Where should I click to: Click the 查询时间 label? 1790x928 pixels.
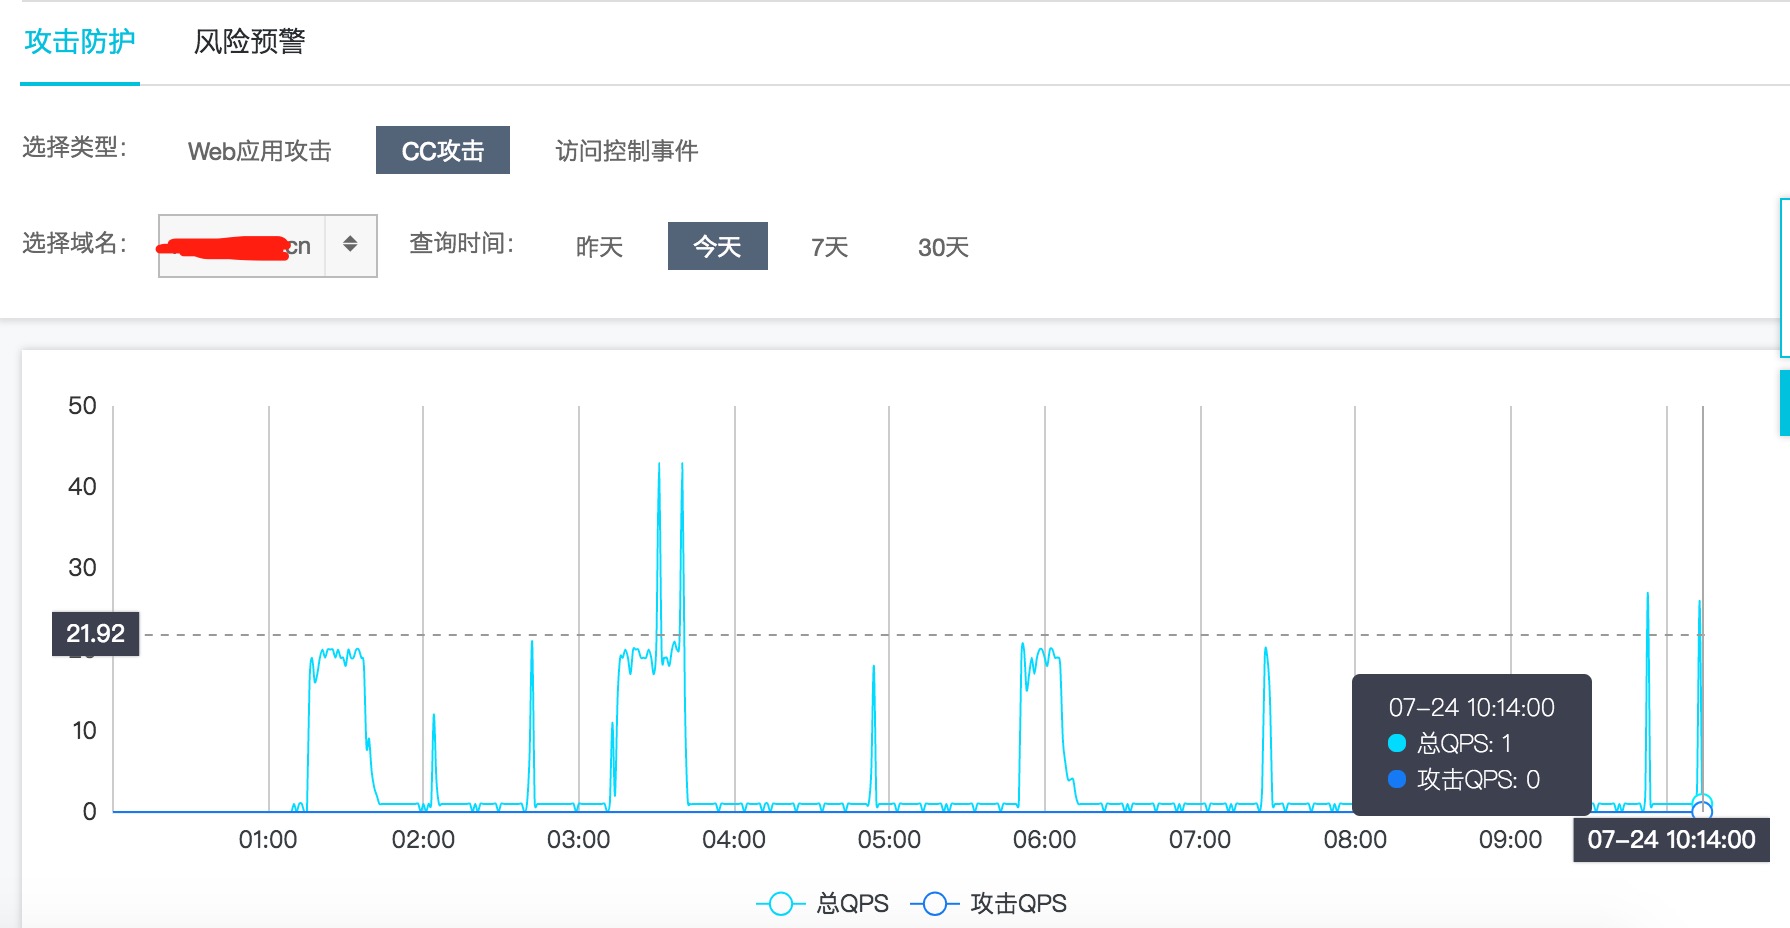tap(461, 243)
